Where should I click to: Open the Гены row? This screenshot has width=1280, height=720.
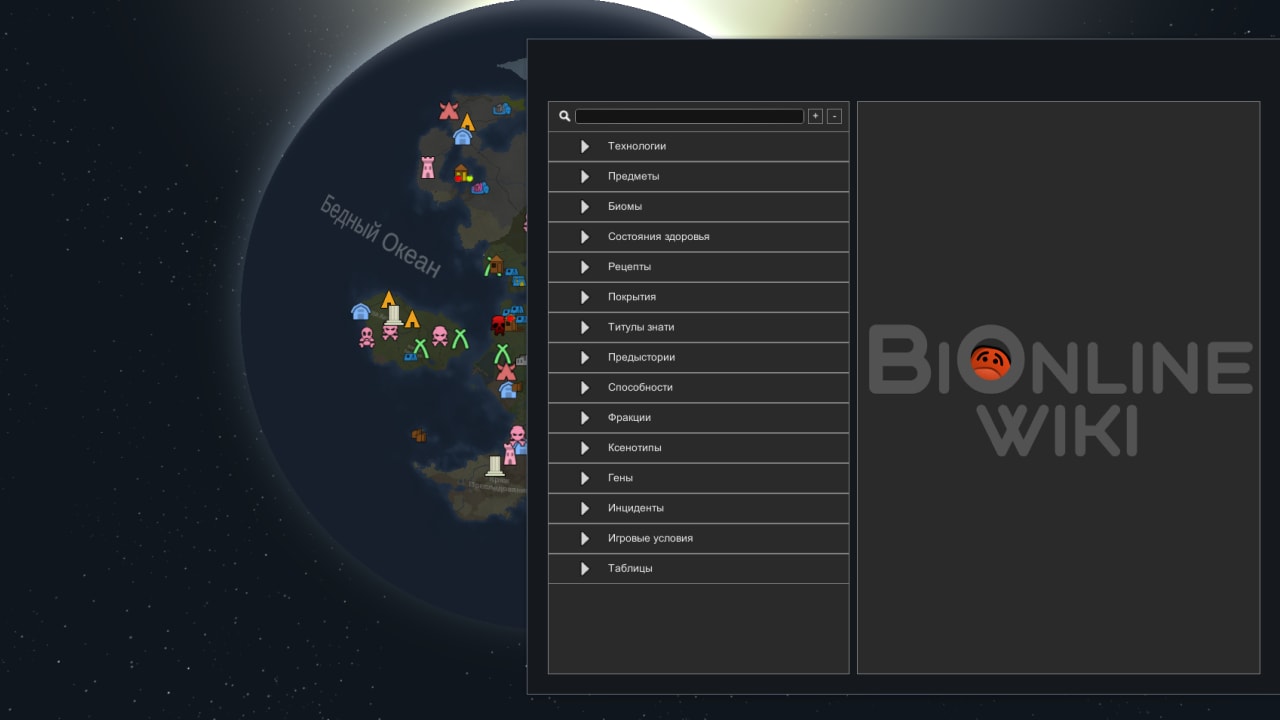698,478
